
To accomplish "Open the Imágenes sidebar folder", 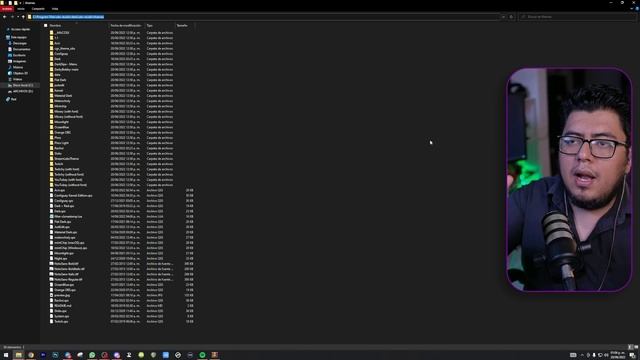I will (17, 61).
